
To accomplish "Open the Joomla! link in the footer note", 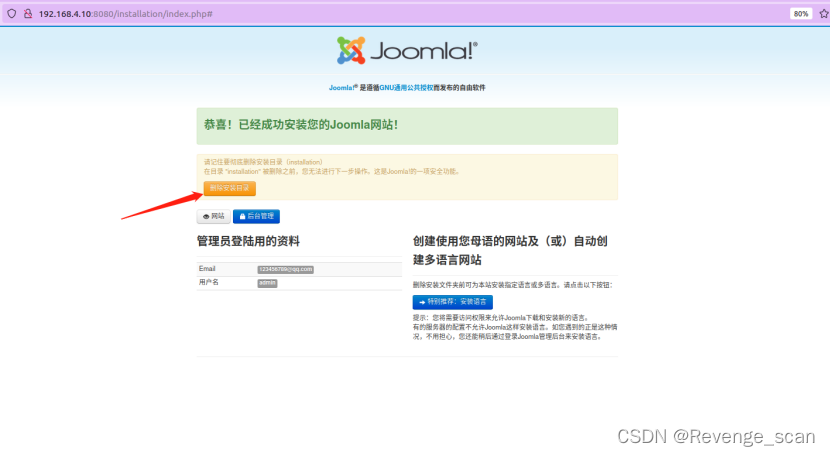I will [x=343, y=88].
